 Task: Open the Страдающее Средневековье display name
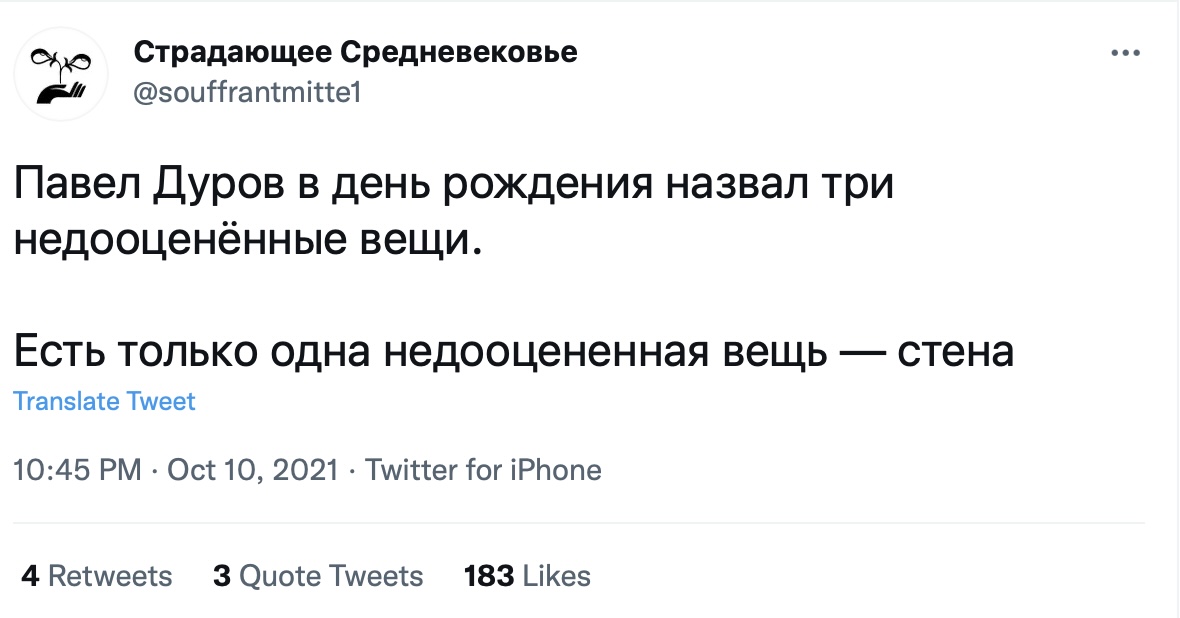pos(356,53)
